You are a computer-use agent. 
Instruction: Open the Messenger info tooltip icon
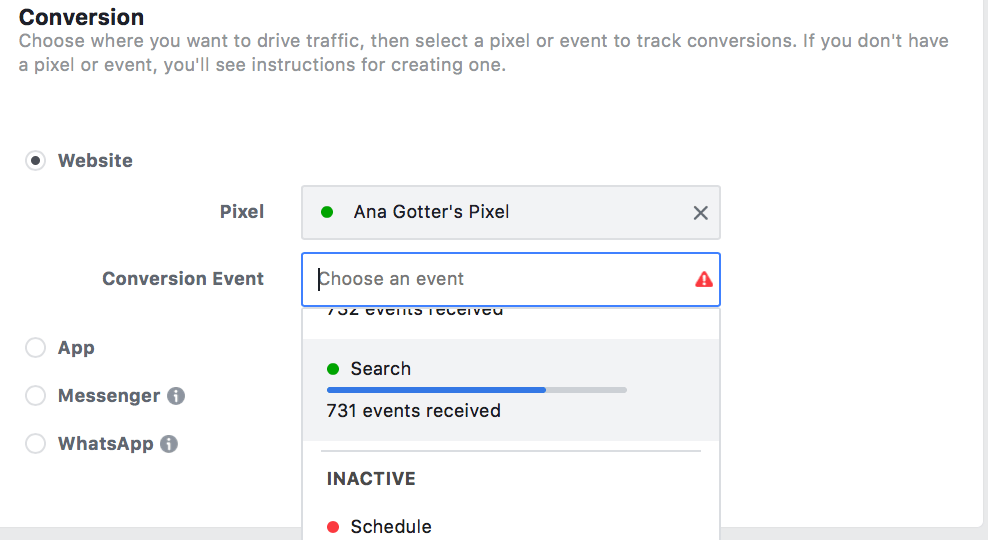click(x=176, y=396)
